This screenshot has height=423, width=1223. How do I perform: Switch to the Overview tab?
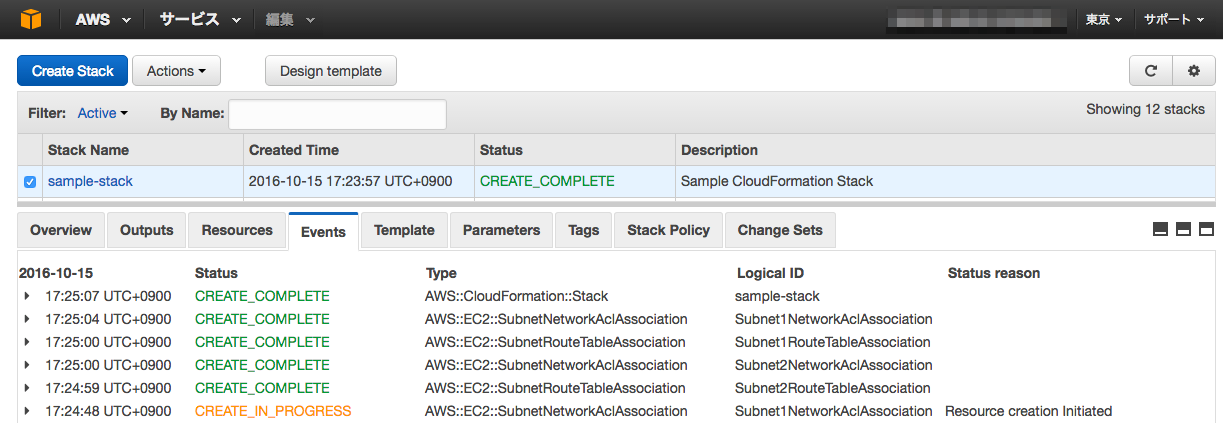click(x=61, y=230)
